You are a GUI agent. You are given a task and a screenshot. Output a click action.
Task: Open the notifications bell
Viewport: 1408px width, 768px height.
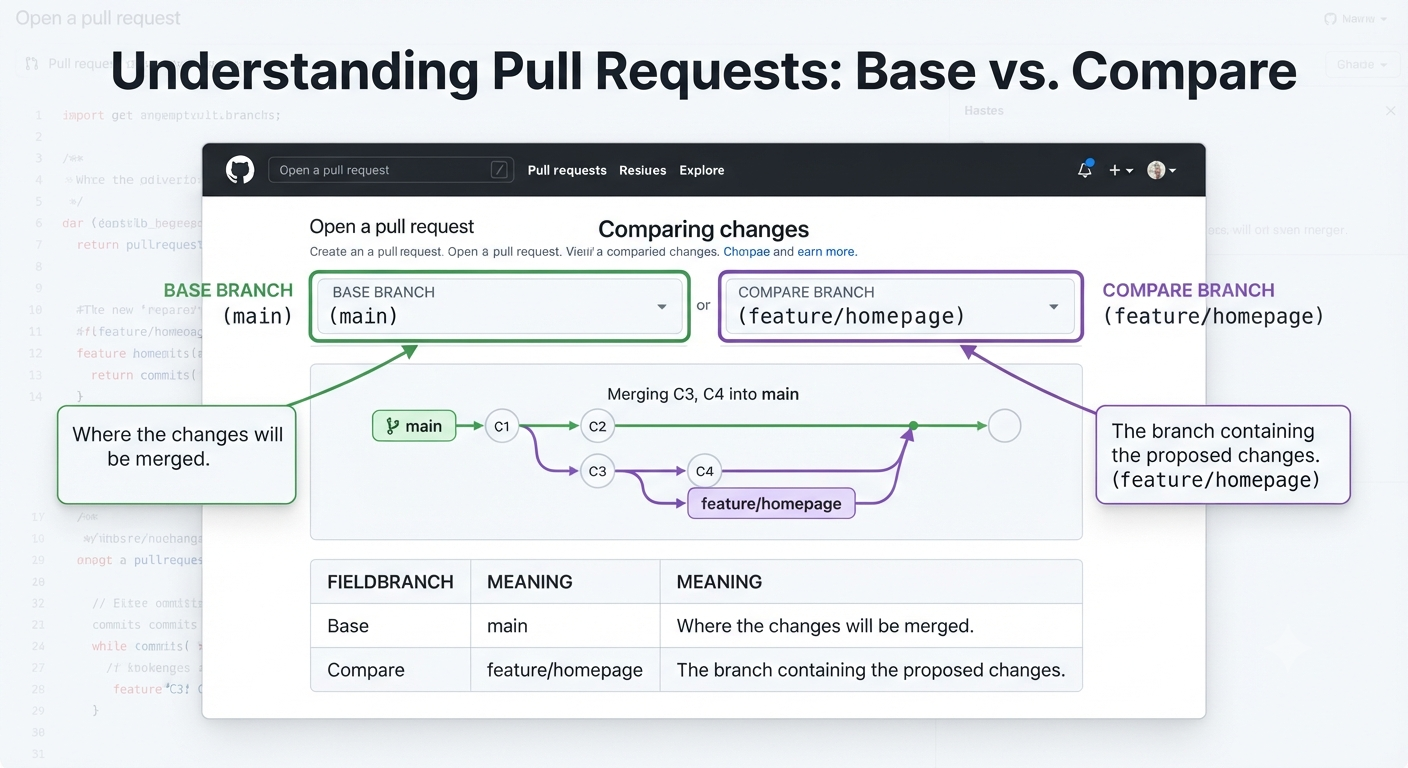(x=1085, y=170)
